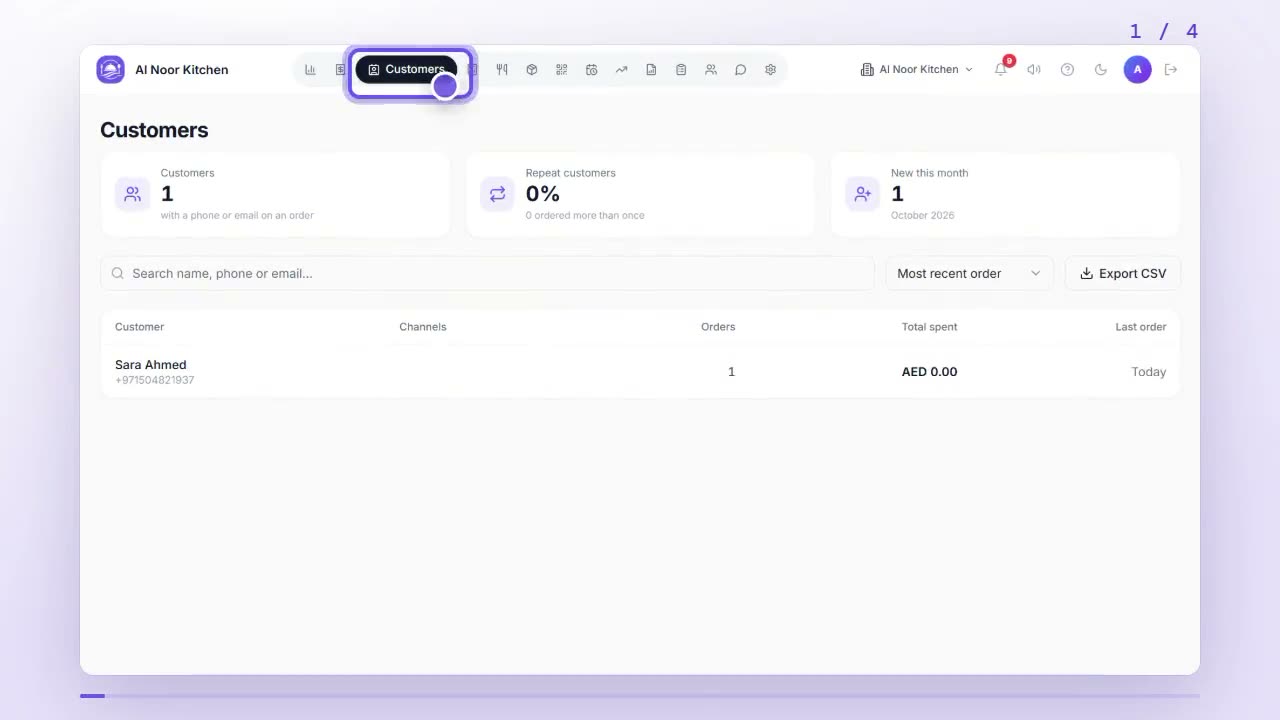Click the Orders column header
1280x720 pixels.
click(718, 327)
